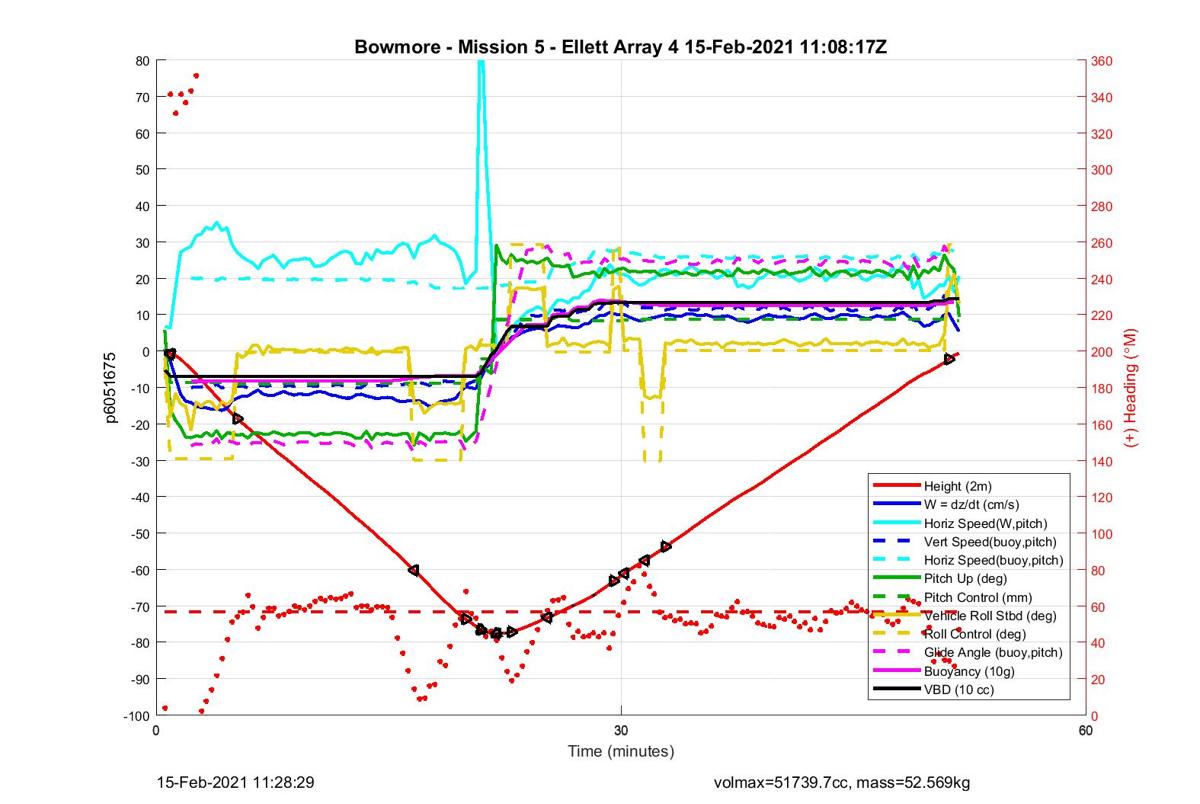1200x804 pixels.
Task: Select the 'Vehicle Roll Stbd (deg)' legend entry
Action: (x=989, y=616)
